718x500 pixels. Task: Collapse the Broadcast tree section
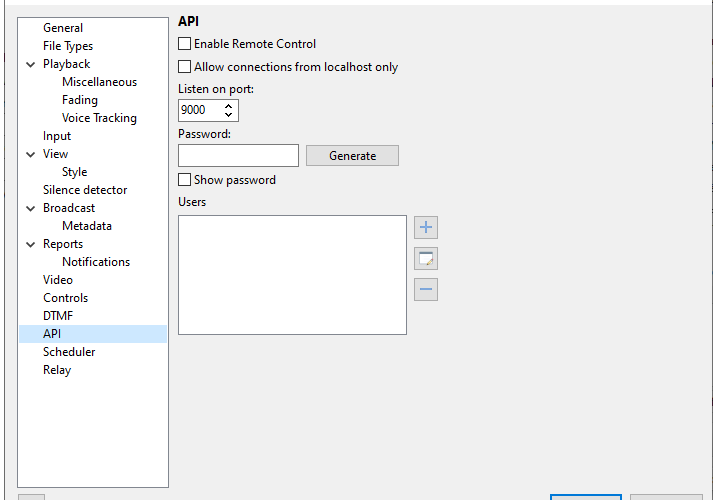31,208
